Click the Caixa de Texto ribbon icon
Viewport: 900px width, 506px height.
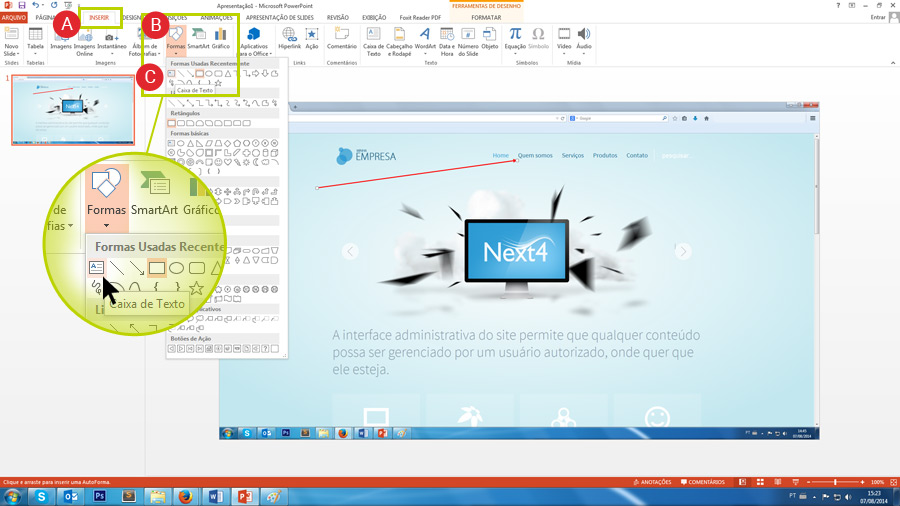(373, 37)
